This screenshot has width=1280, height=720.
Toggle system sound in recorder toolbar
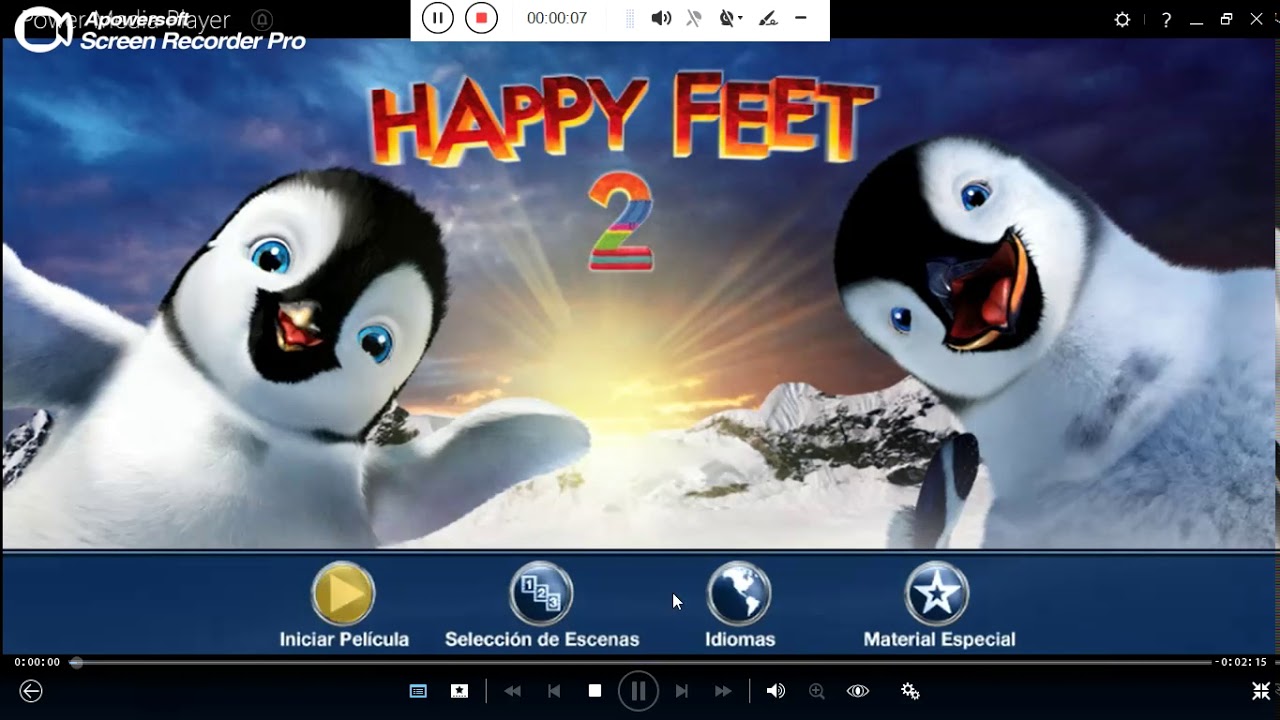click(x=661, y=18)
